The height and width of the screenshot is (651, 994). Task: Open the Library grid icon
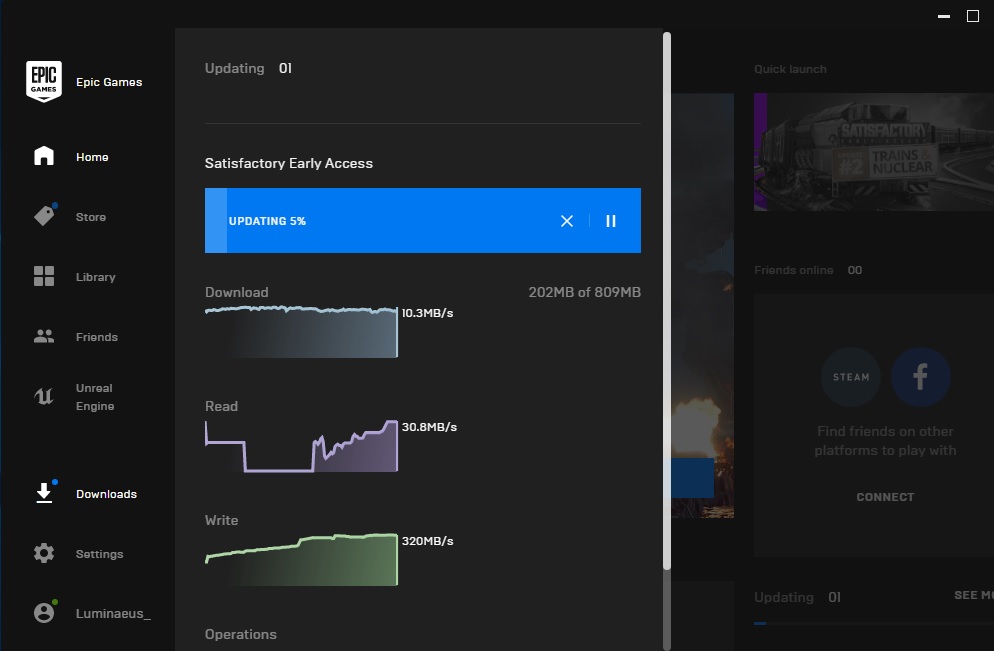44,276
